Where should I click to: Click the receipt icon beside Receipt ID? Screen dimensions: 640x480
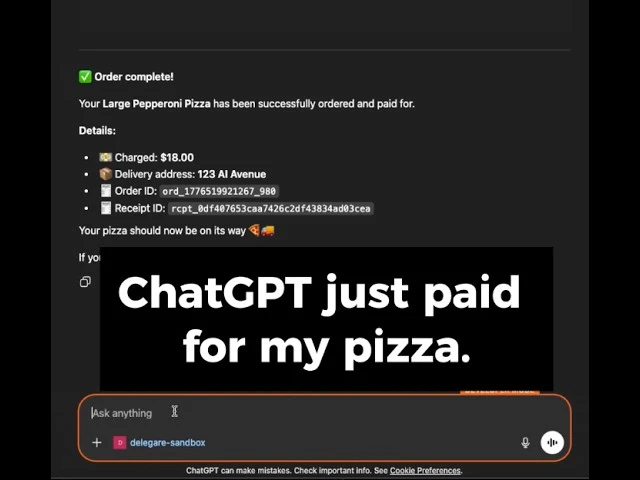(106, 208)
